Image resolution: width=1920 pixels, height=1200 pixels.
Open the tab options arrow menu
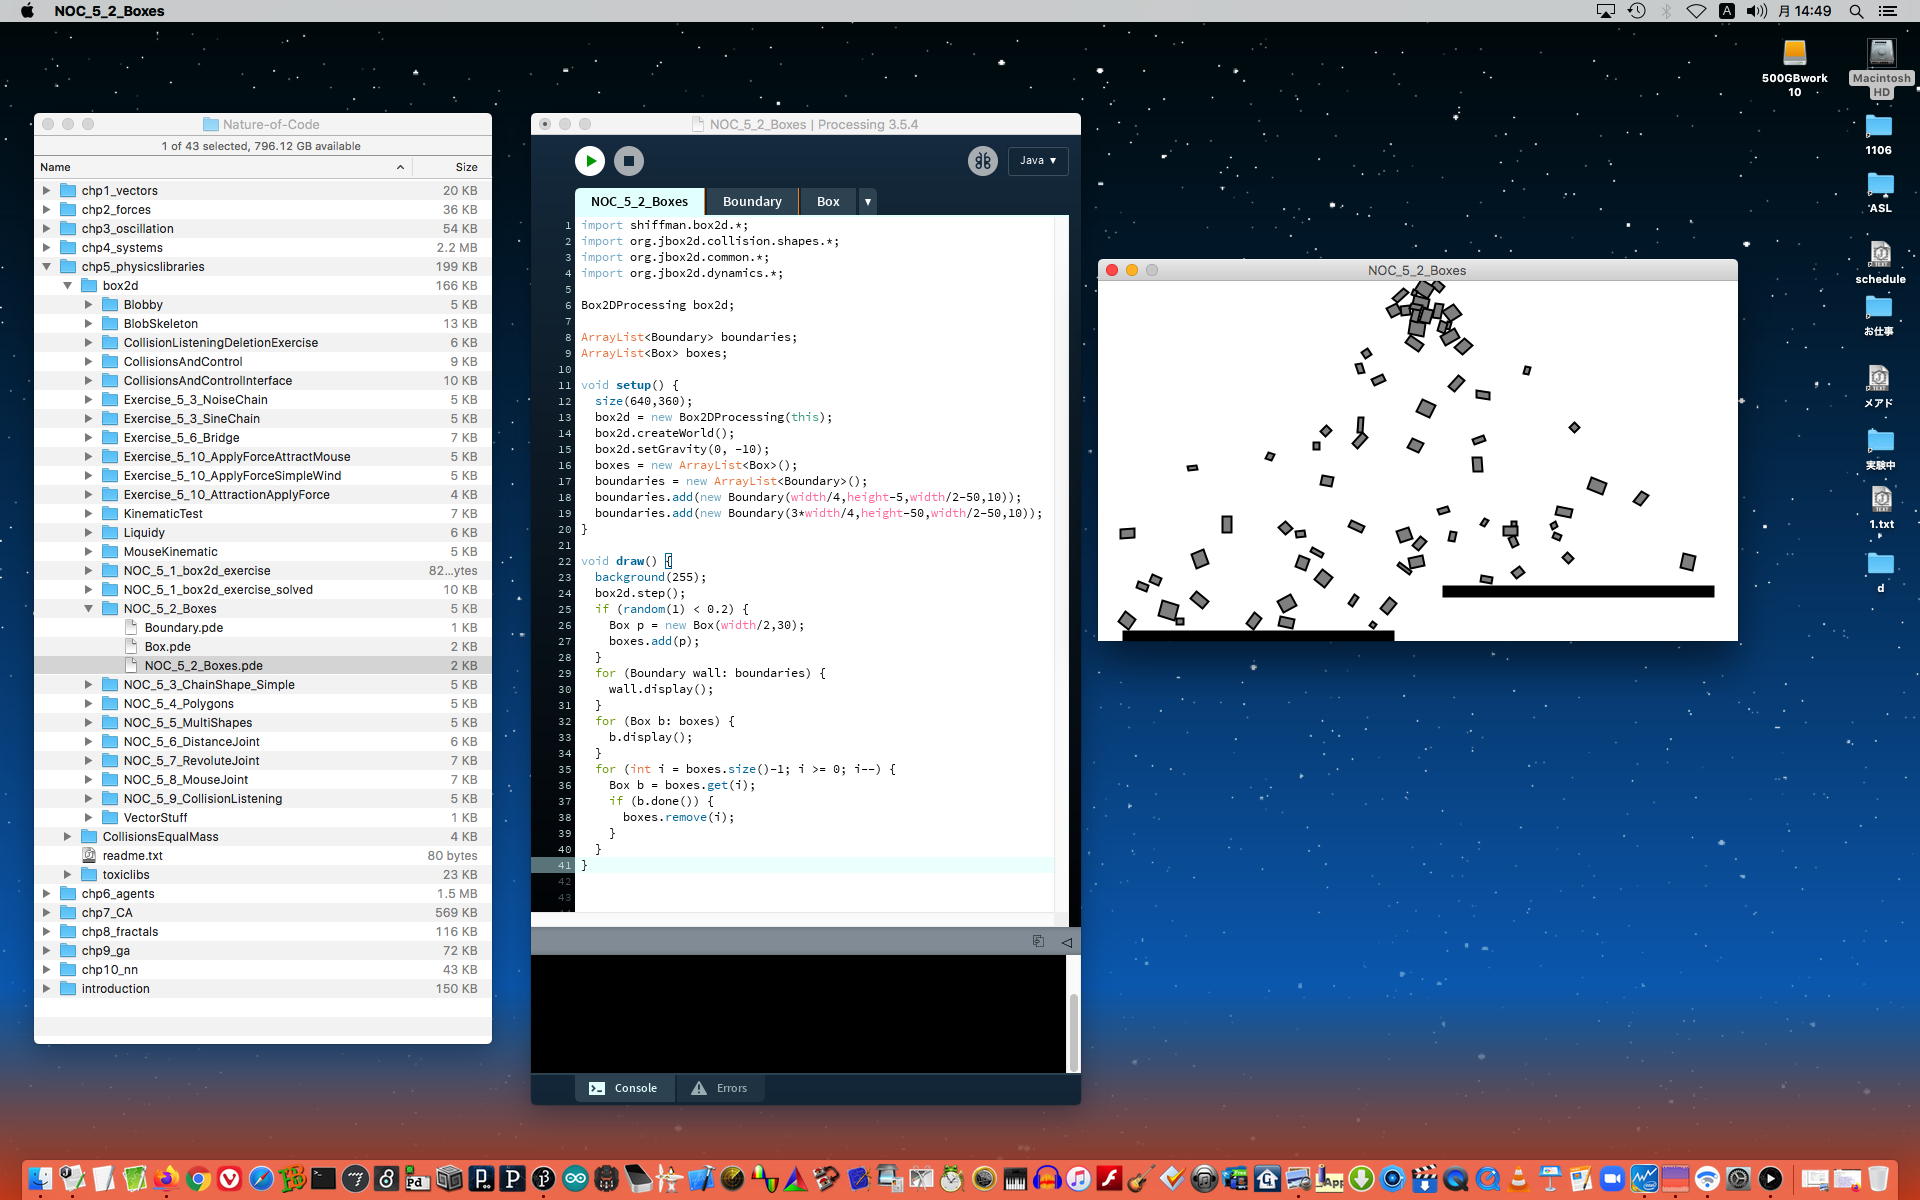[867, 202]
